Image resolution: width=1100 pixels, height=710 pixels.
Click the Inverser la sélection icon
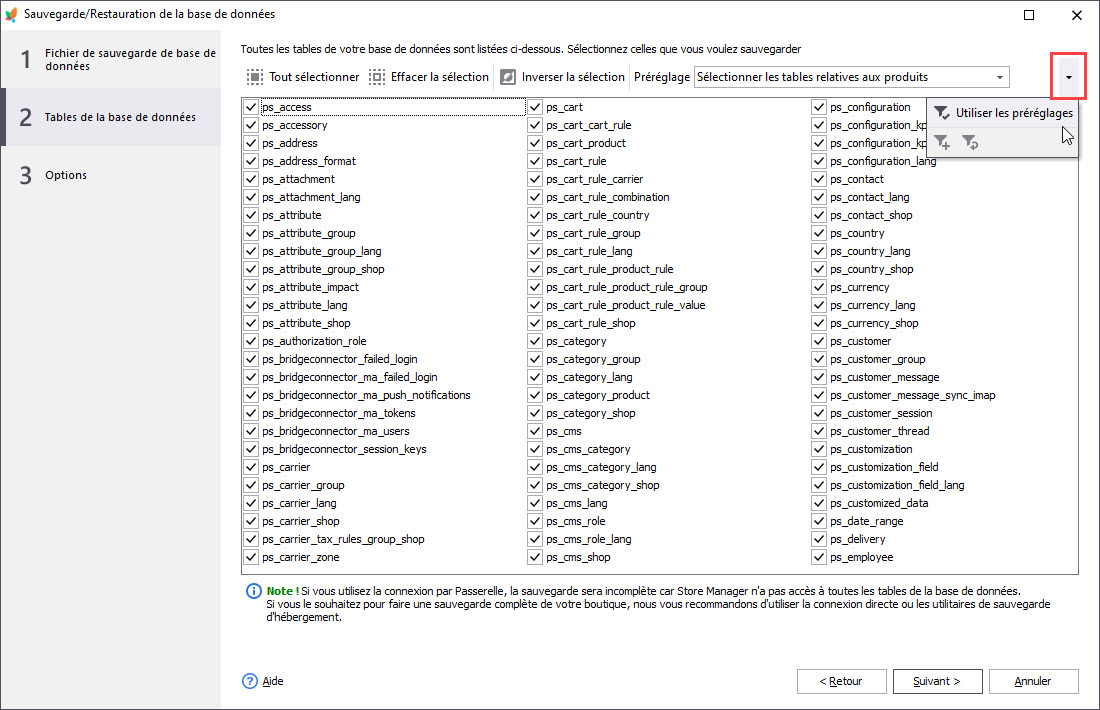point(508,76)
